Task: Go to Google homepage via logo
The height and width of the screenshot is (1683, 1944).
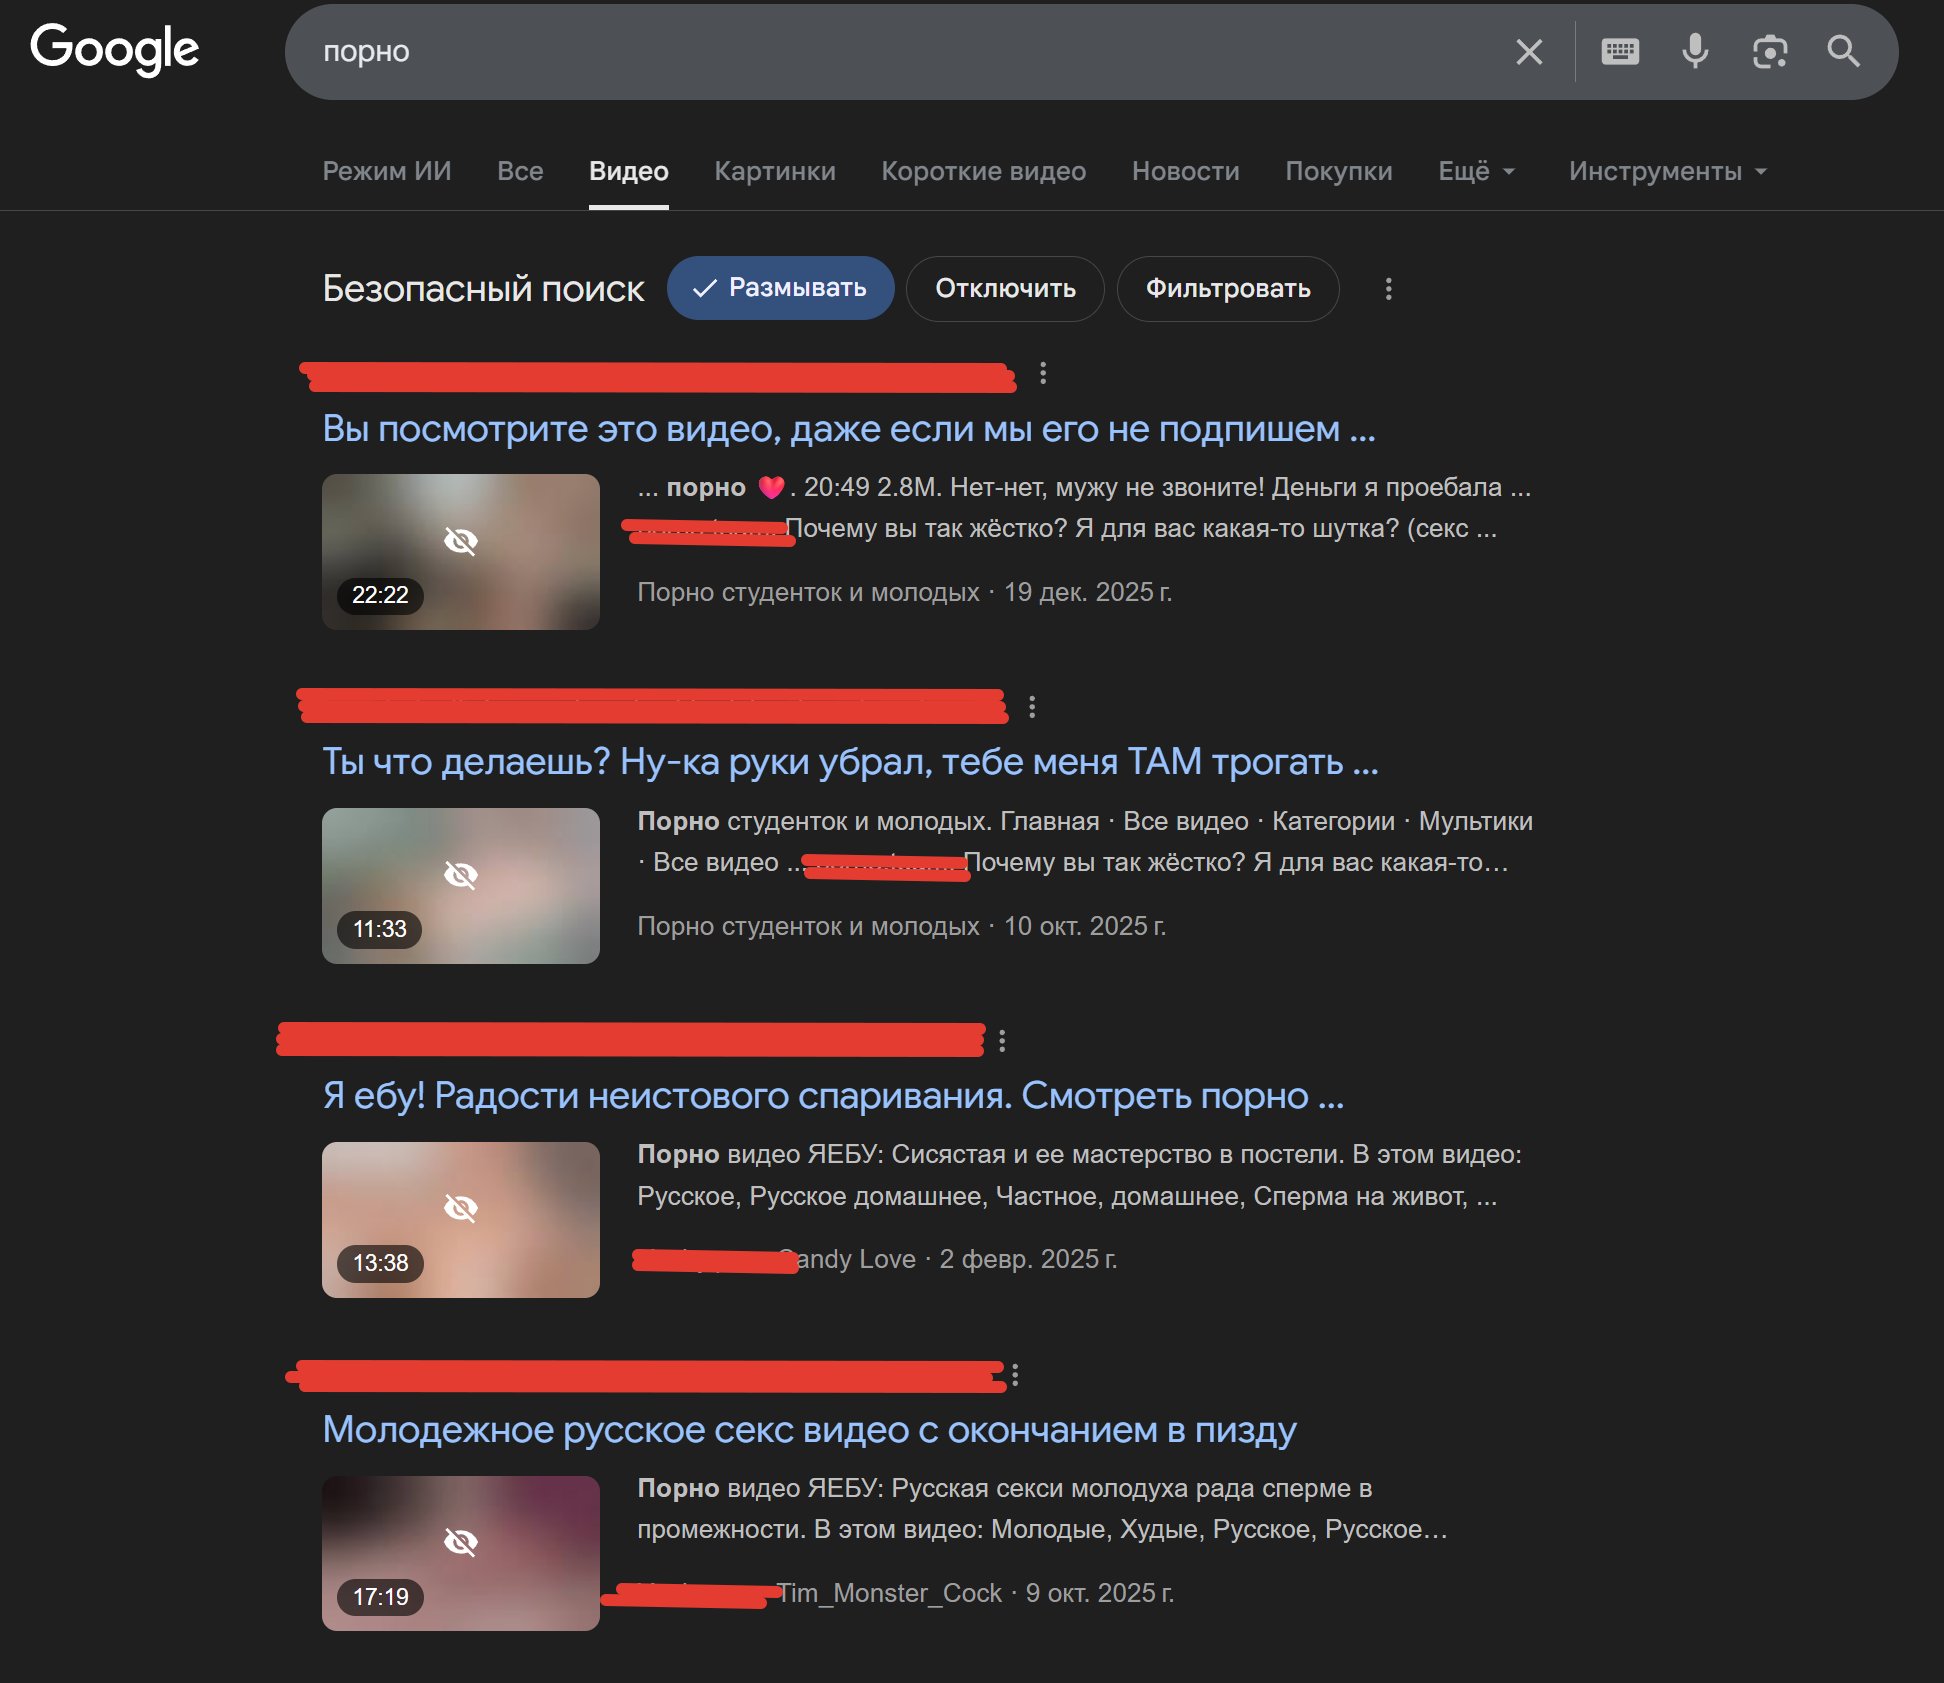Action: click(x=115, y=50)
